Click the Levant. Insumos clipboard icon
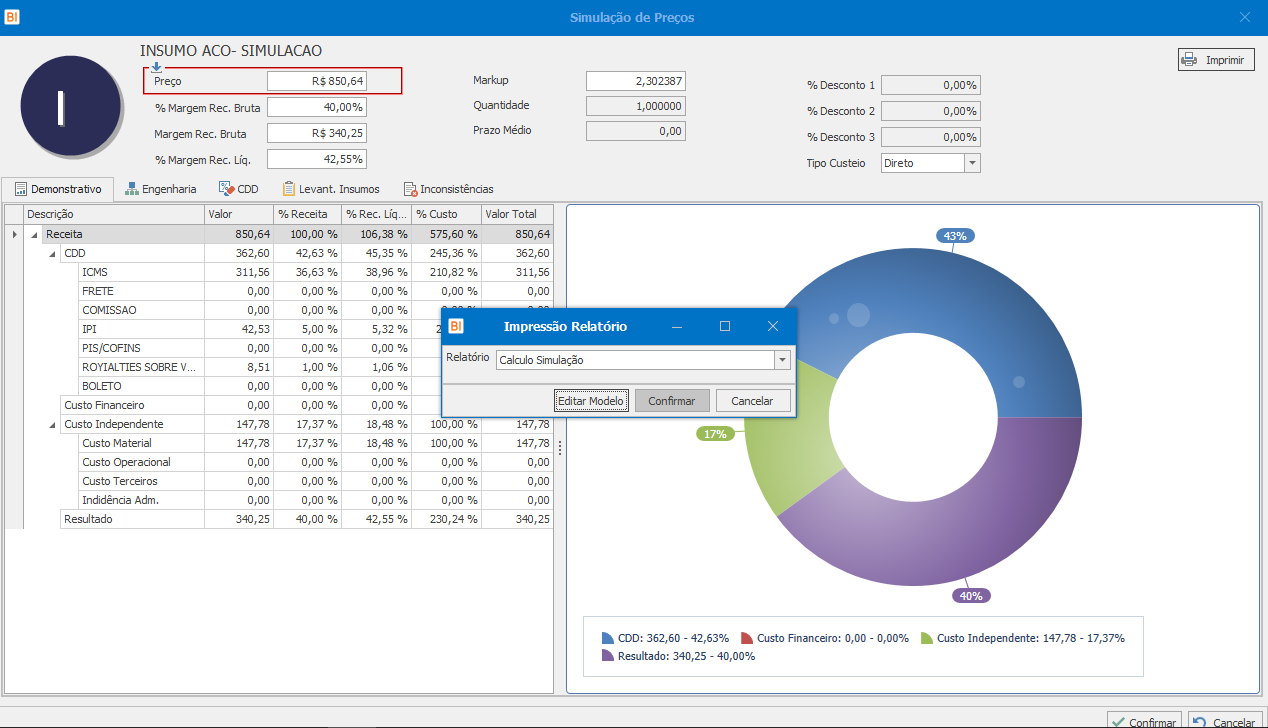The width and height of the screenshot is (1268, 728). (289, 188)
